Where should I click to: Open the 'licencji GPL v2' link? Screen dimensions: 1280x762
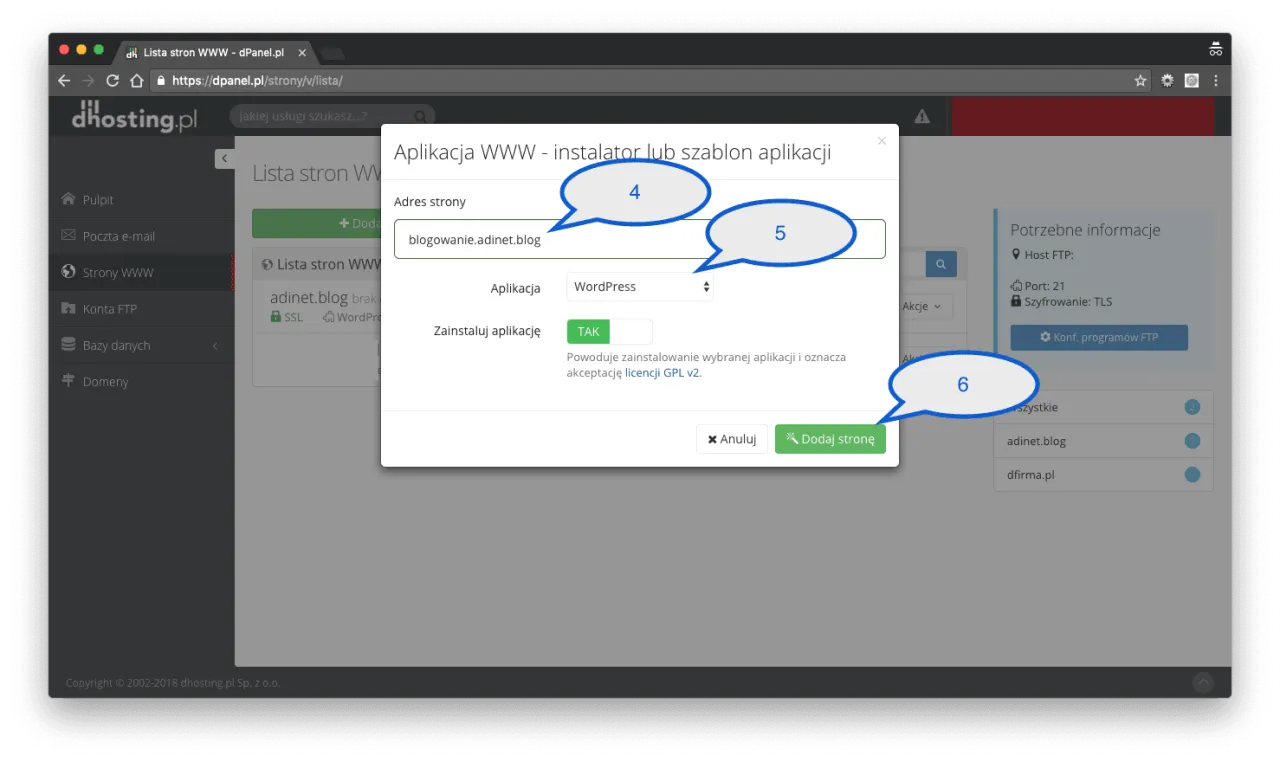coord(662,373)
